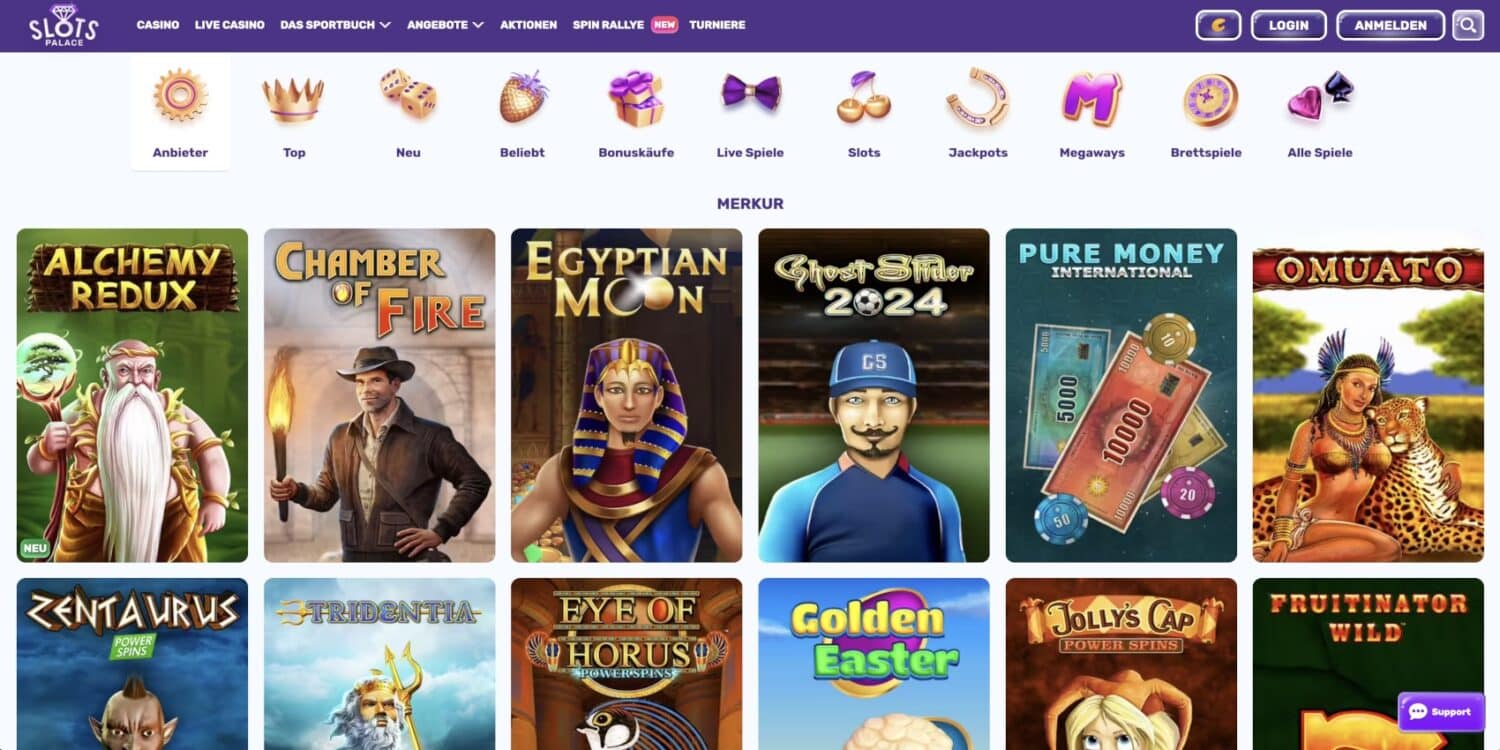
Task: Click the Login button
Action: [x=1289, y=25]
